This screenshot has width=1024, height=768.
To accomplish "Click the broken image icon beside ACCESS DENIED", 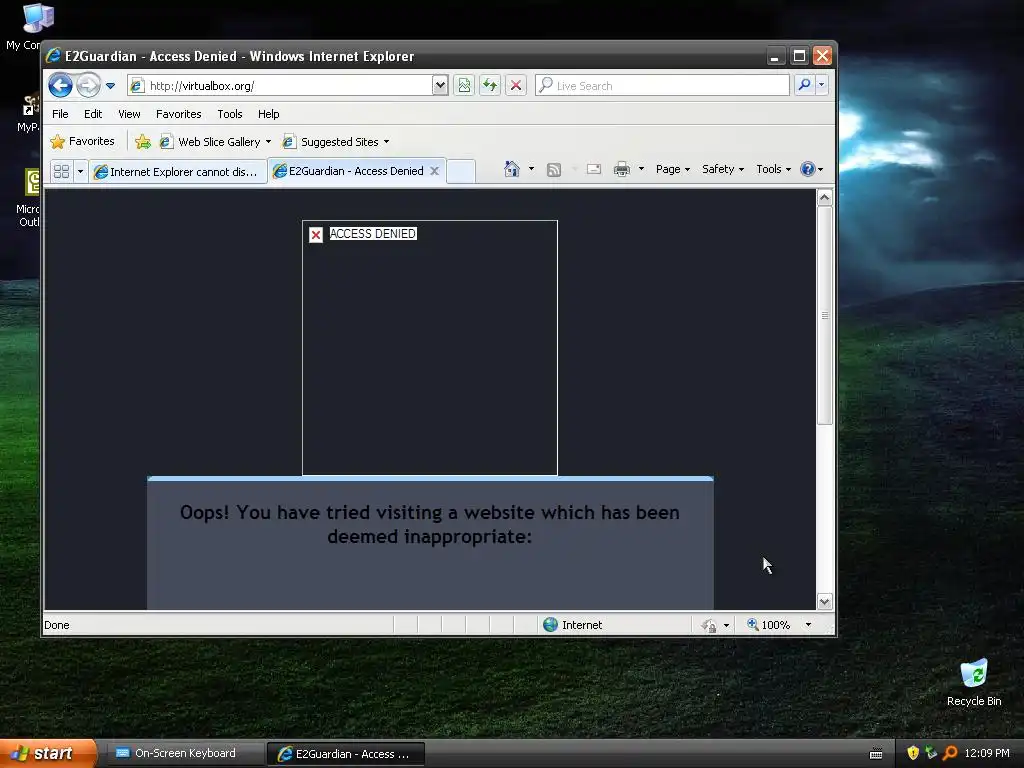I will coord(316,235).
